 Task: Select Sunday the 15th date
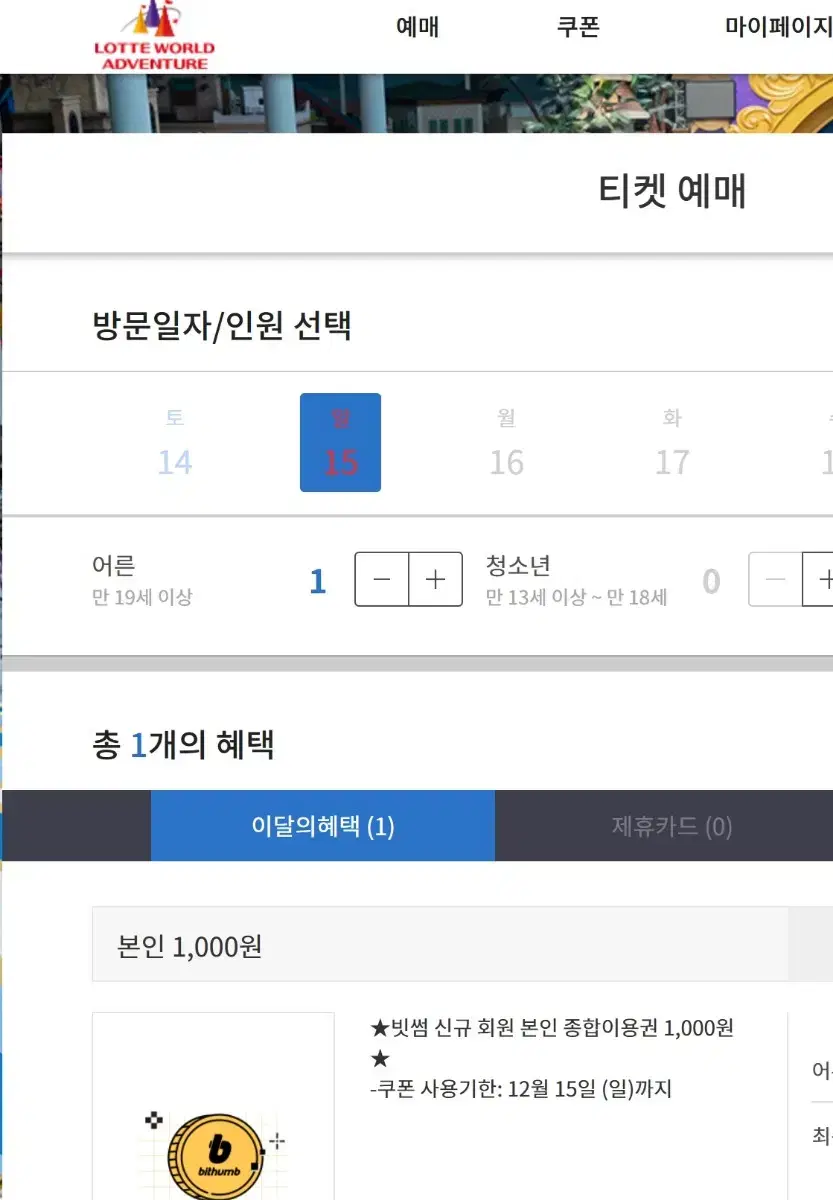coord(340,442)
